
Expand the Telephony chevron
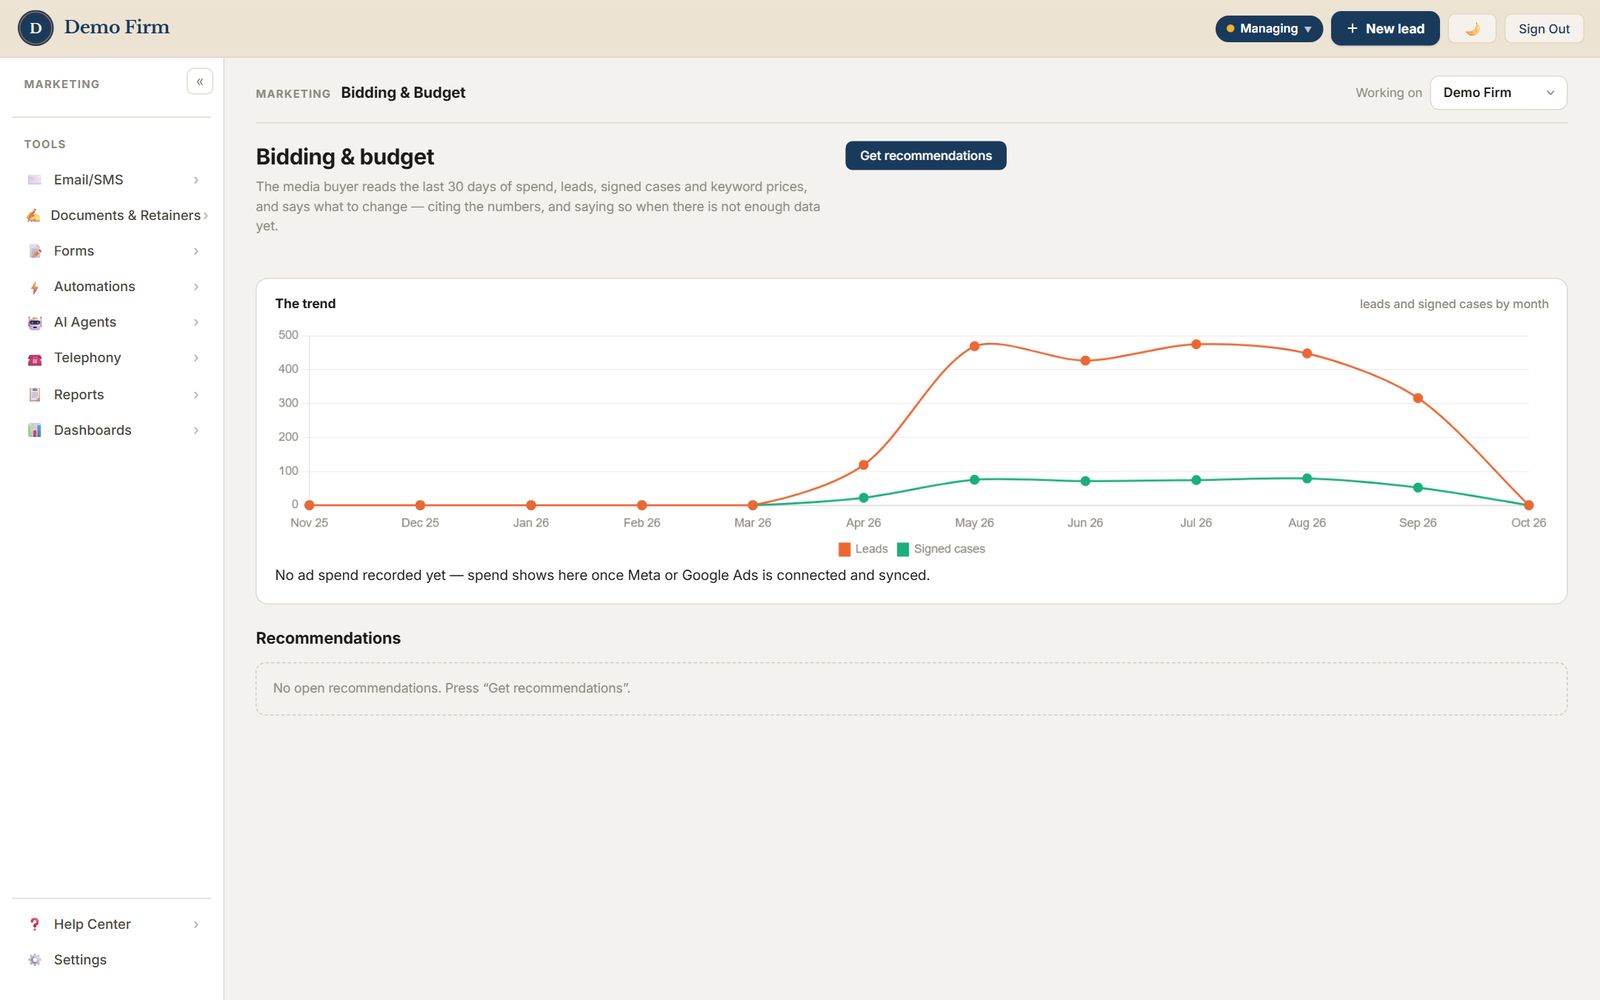click(x=196, y=358)
